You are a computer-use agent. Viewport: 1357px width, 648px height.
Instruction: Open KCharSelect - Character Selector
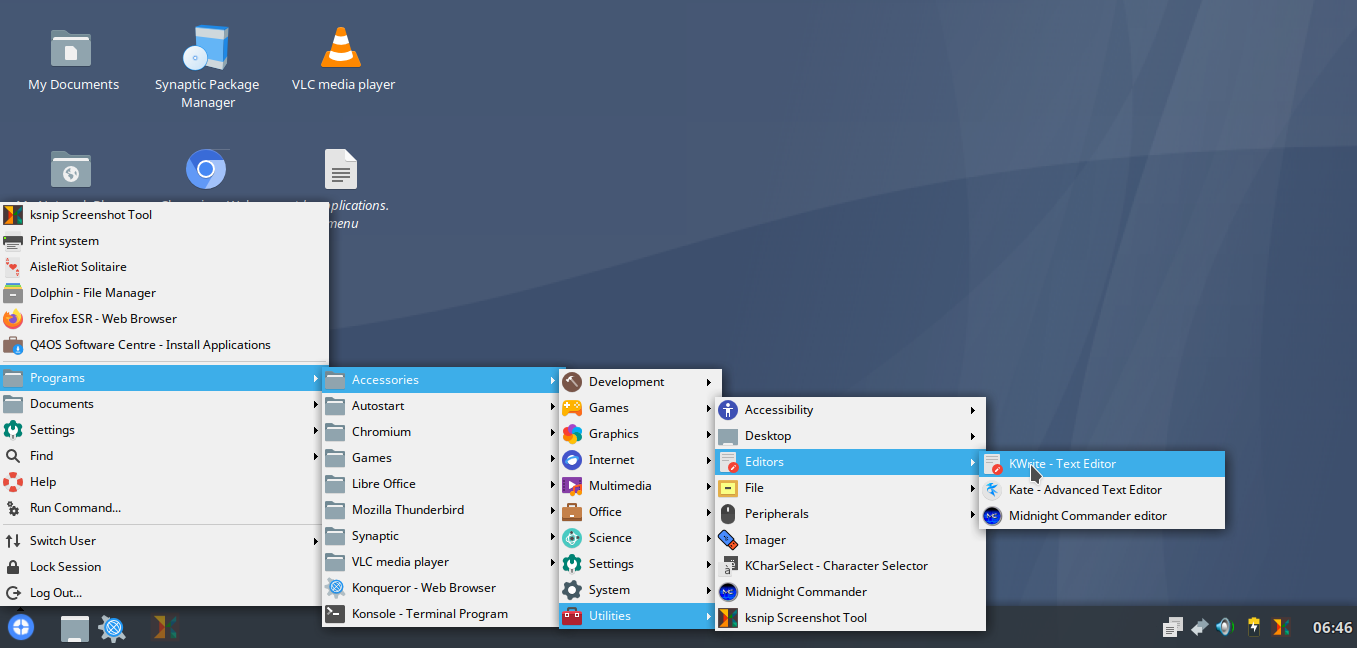pos(836,566)
